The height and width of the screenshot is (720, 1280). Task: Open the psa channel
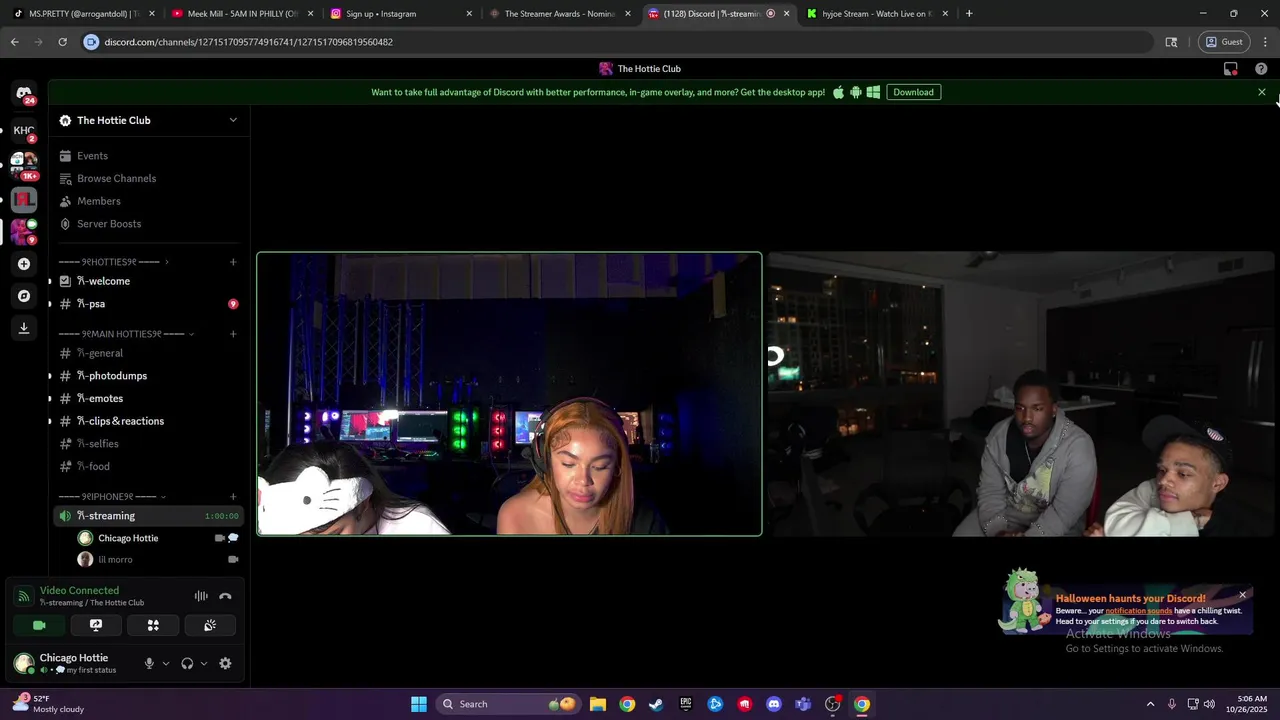point(148,304)
